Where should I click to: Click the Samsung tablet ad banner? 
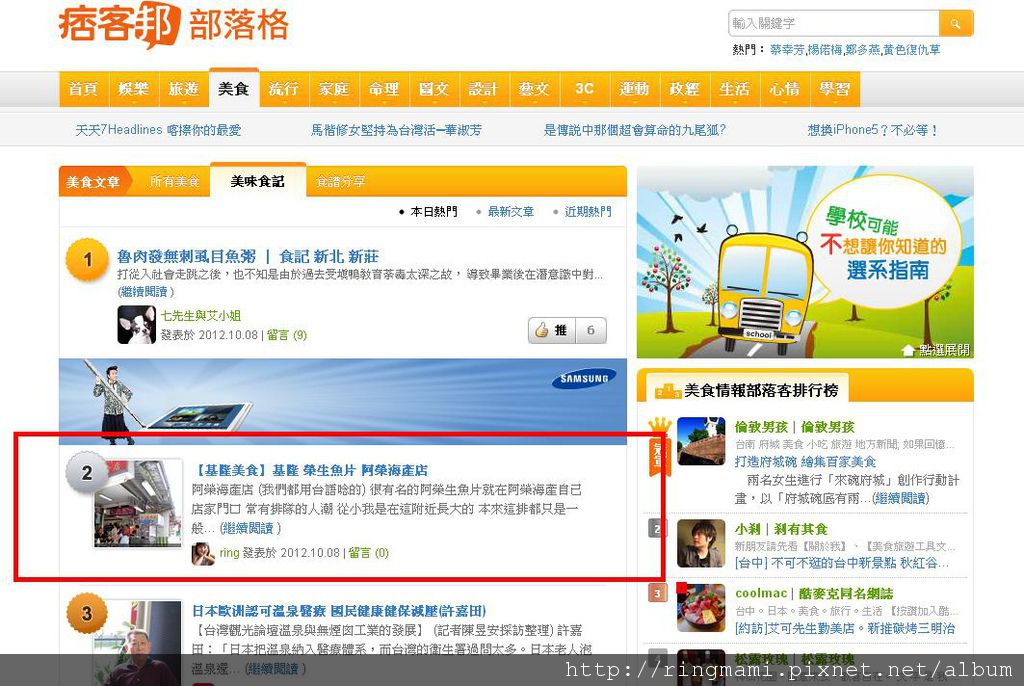343,402
